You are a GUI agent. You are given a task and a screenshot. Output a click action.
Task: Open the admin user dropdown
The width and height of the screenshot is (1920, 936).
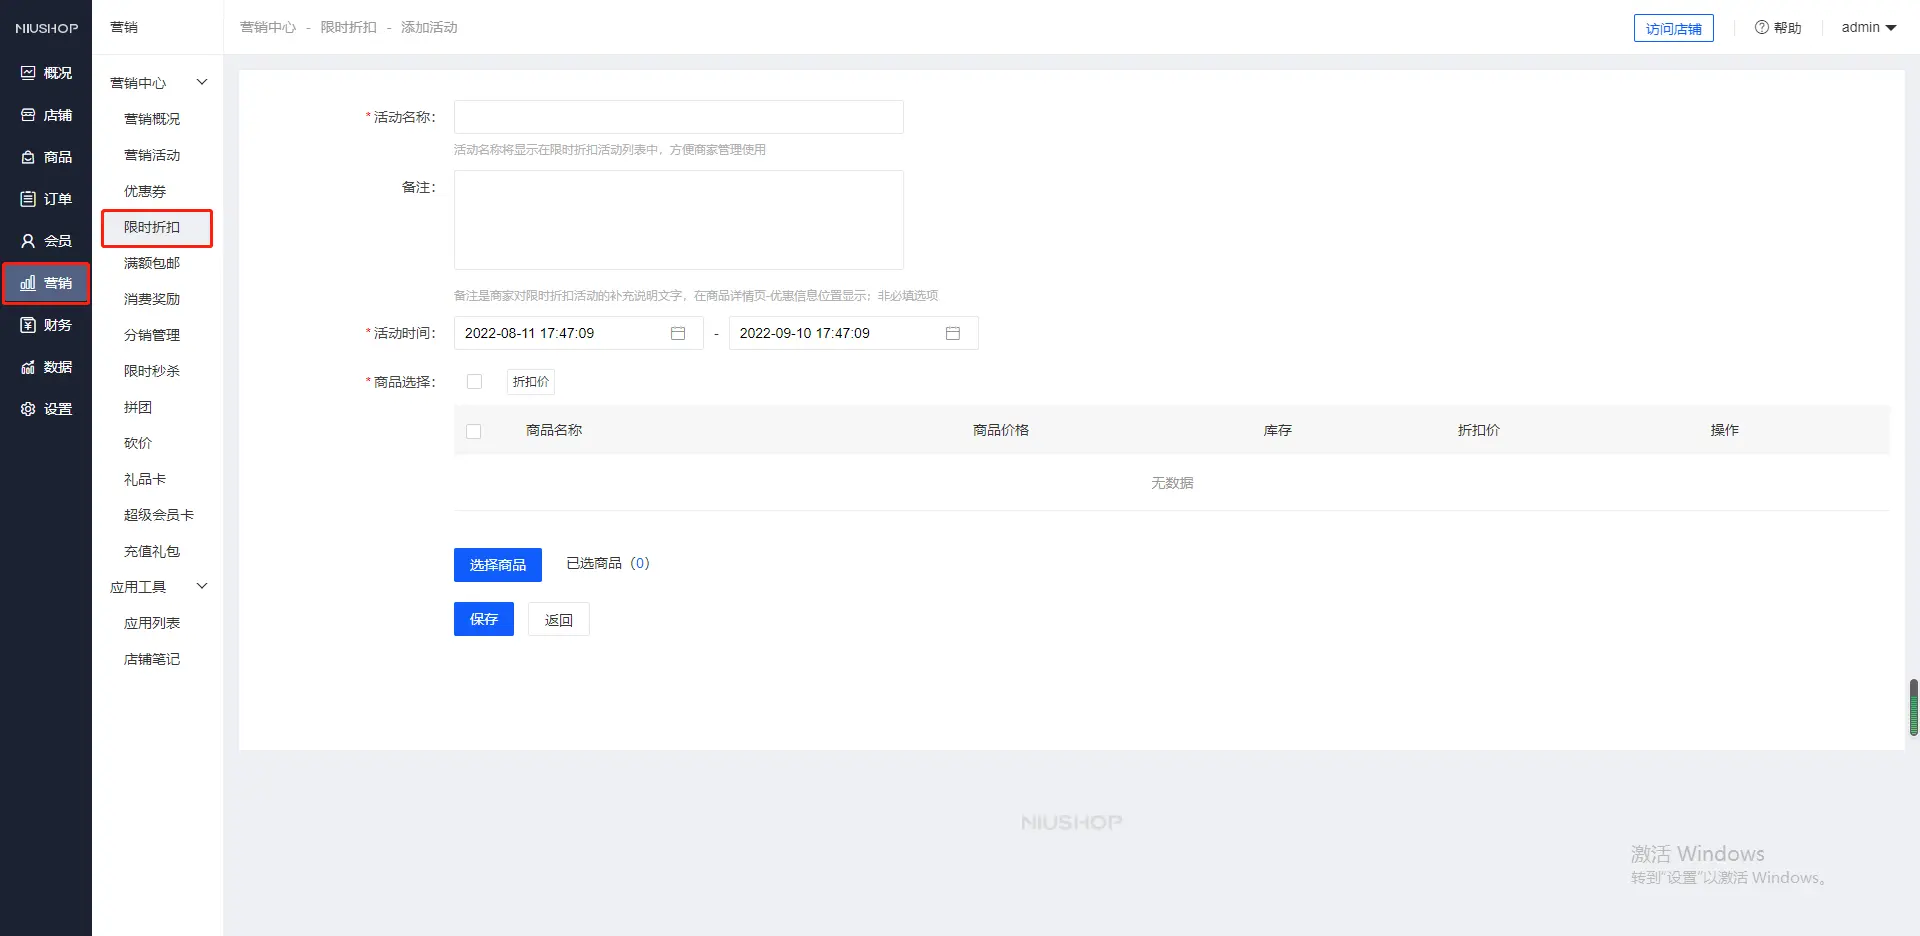point(1868,28)
